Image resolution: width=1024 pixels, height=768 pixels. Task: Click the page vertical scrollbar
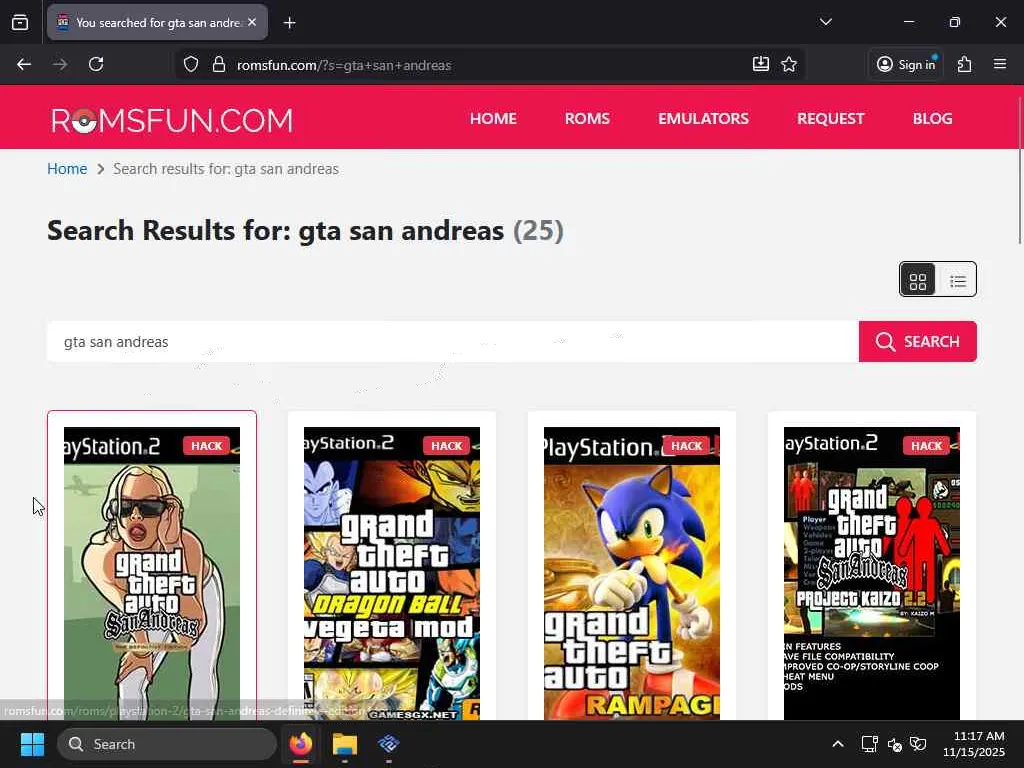1019,170
